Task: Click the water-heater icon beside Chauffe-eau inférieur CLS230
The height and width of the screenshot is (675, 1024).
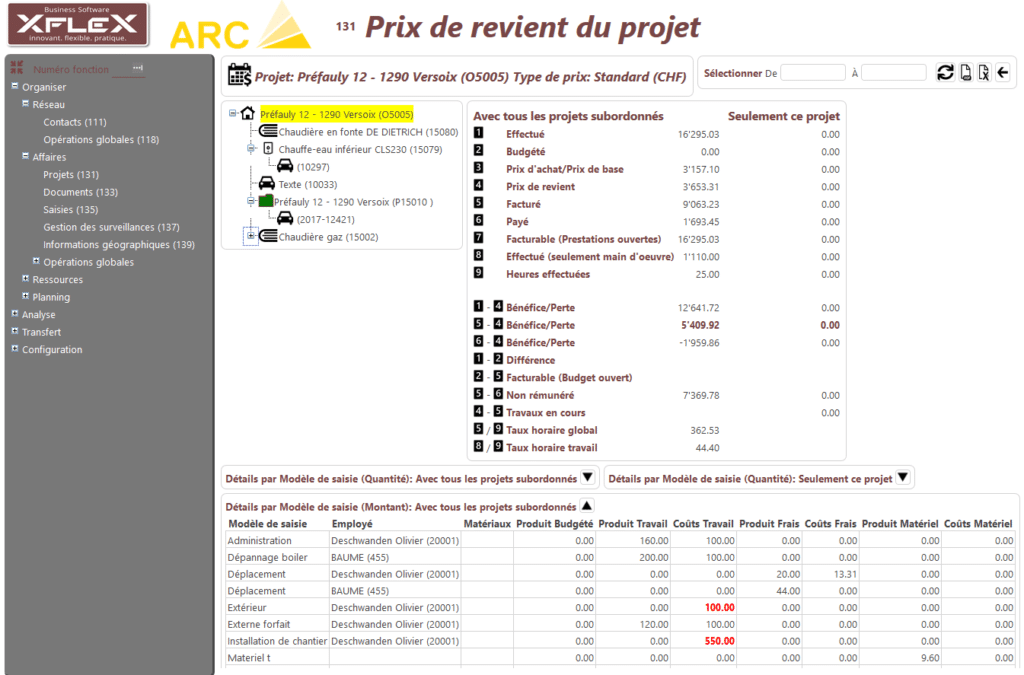Action: click(268, 149)
